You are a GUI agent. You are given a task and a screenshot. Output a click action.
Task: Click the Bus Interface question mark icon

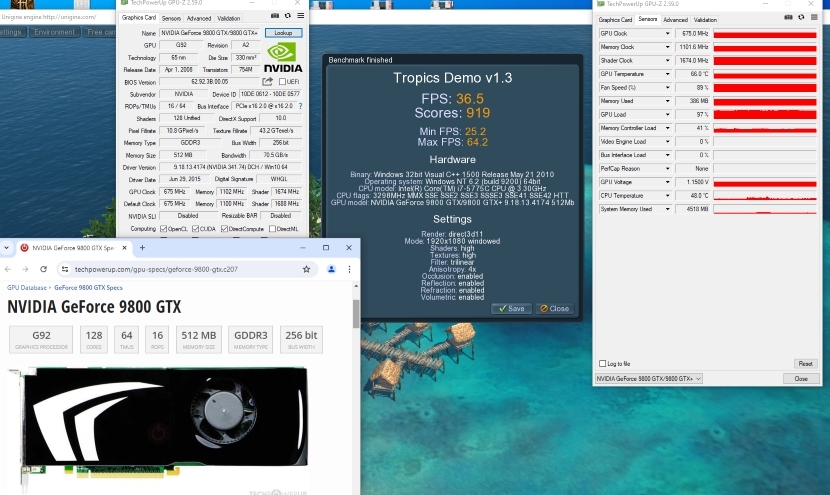(x=300, y=106)
